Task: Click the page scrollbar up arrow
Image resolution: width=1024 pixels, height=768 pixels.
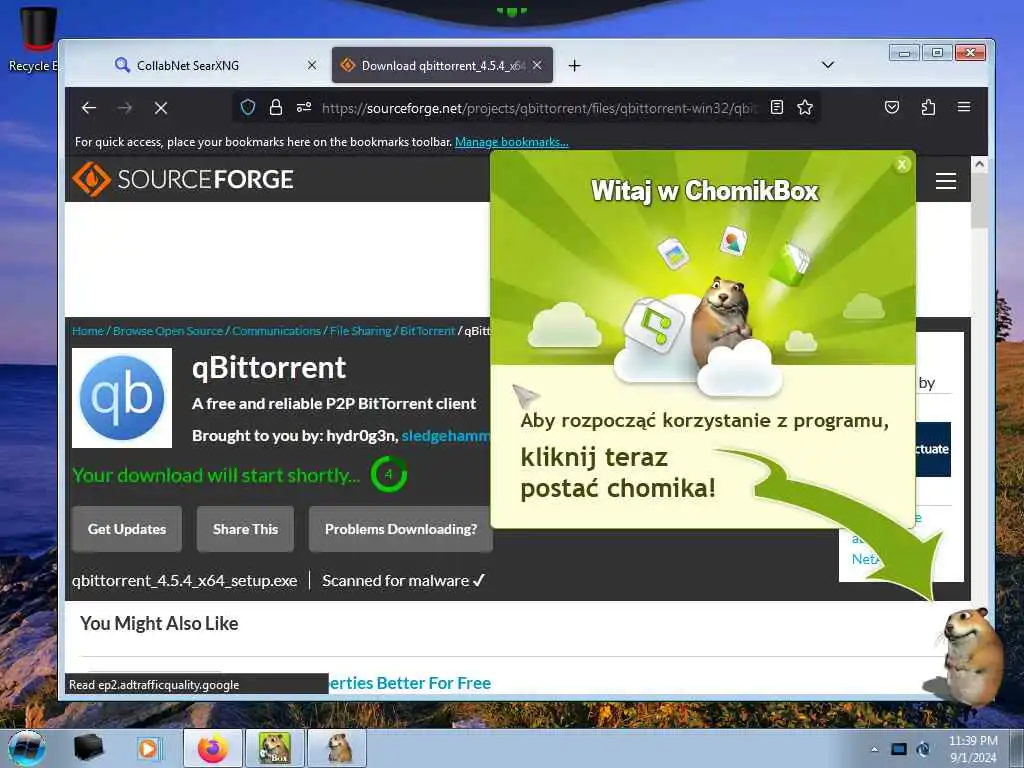Action: [x=979, y=164]
